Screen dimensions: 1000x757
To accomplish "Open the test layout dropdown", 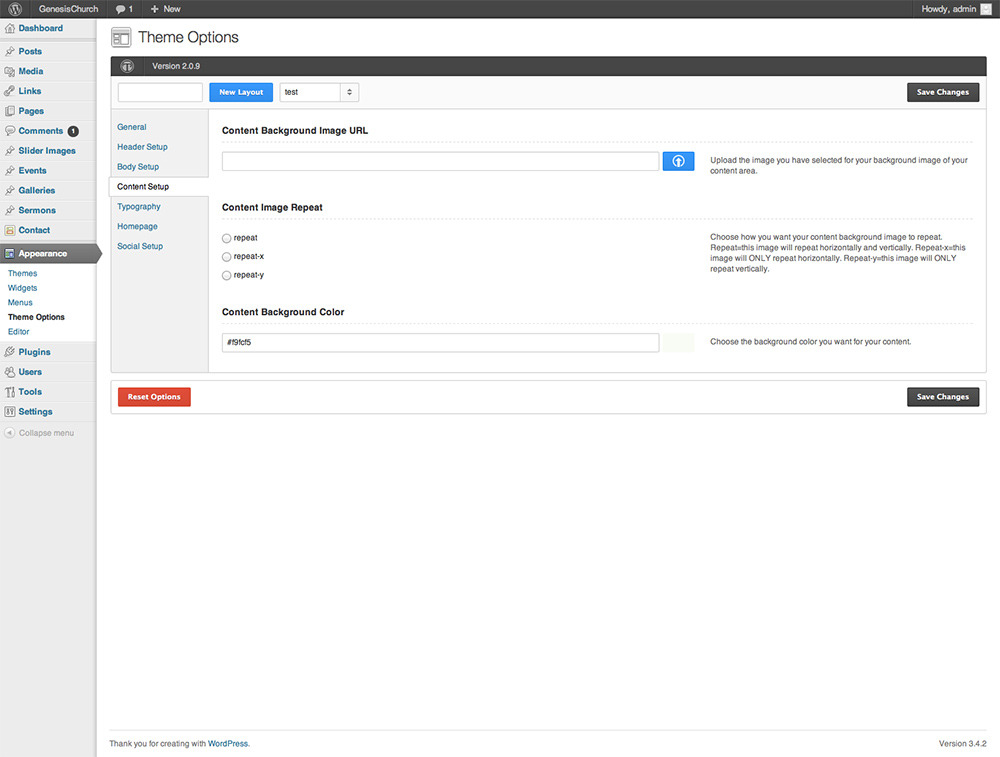I will 319,92.
